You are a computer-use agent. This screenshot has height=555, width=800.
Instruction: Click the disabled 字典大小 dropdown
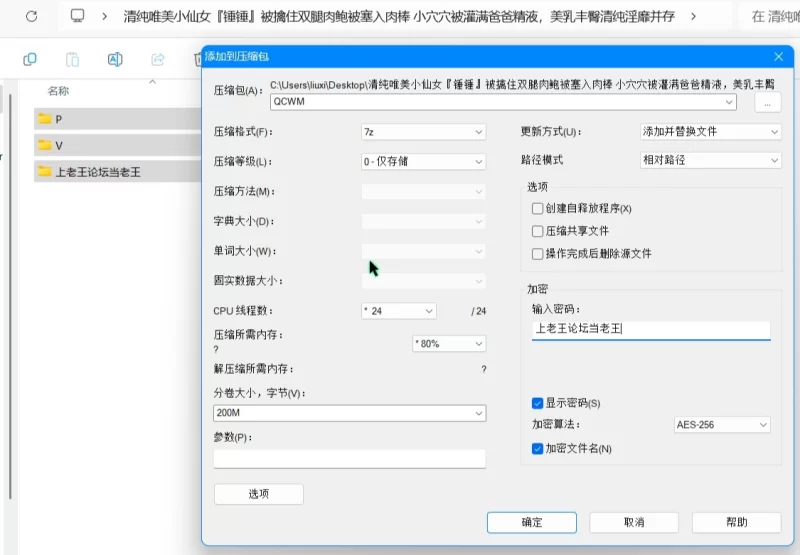tap(423, 221)
